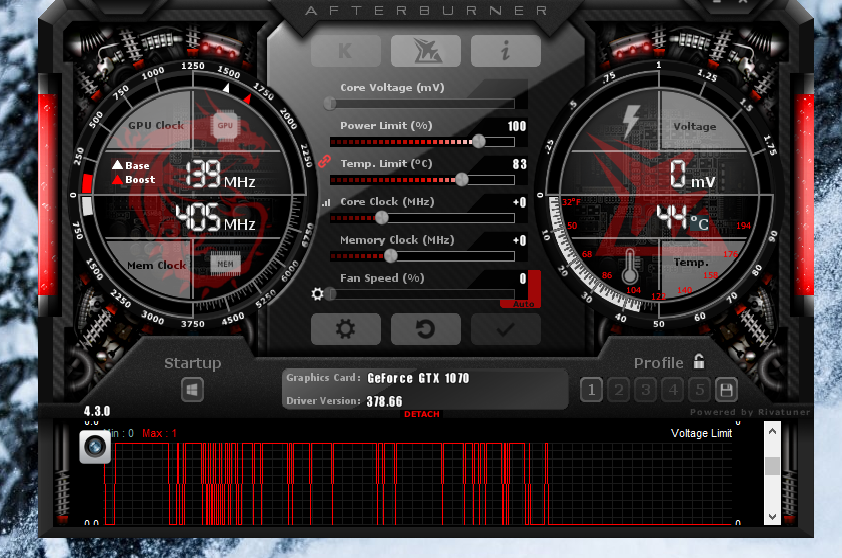This screenshot has height=558, width=842.
Task: Open settings with the gear button
Action: click(x=345, y=329)
